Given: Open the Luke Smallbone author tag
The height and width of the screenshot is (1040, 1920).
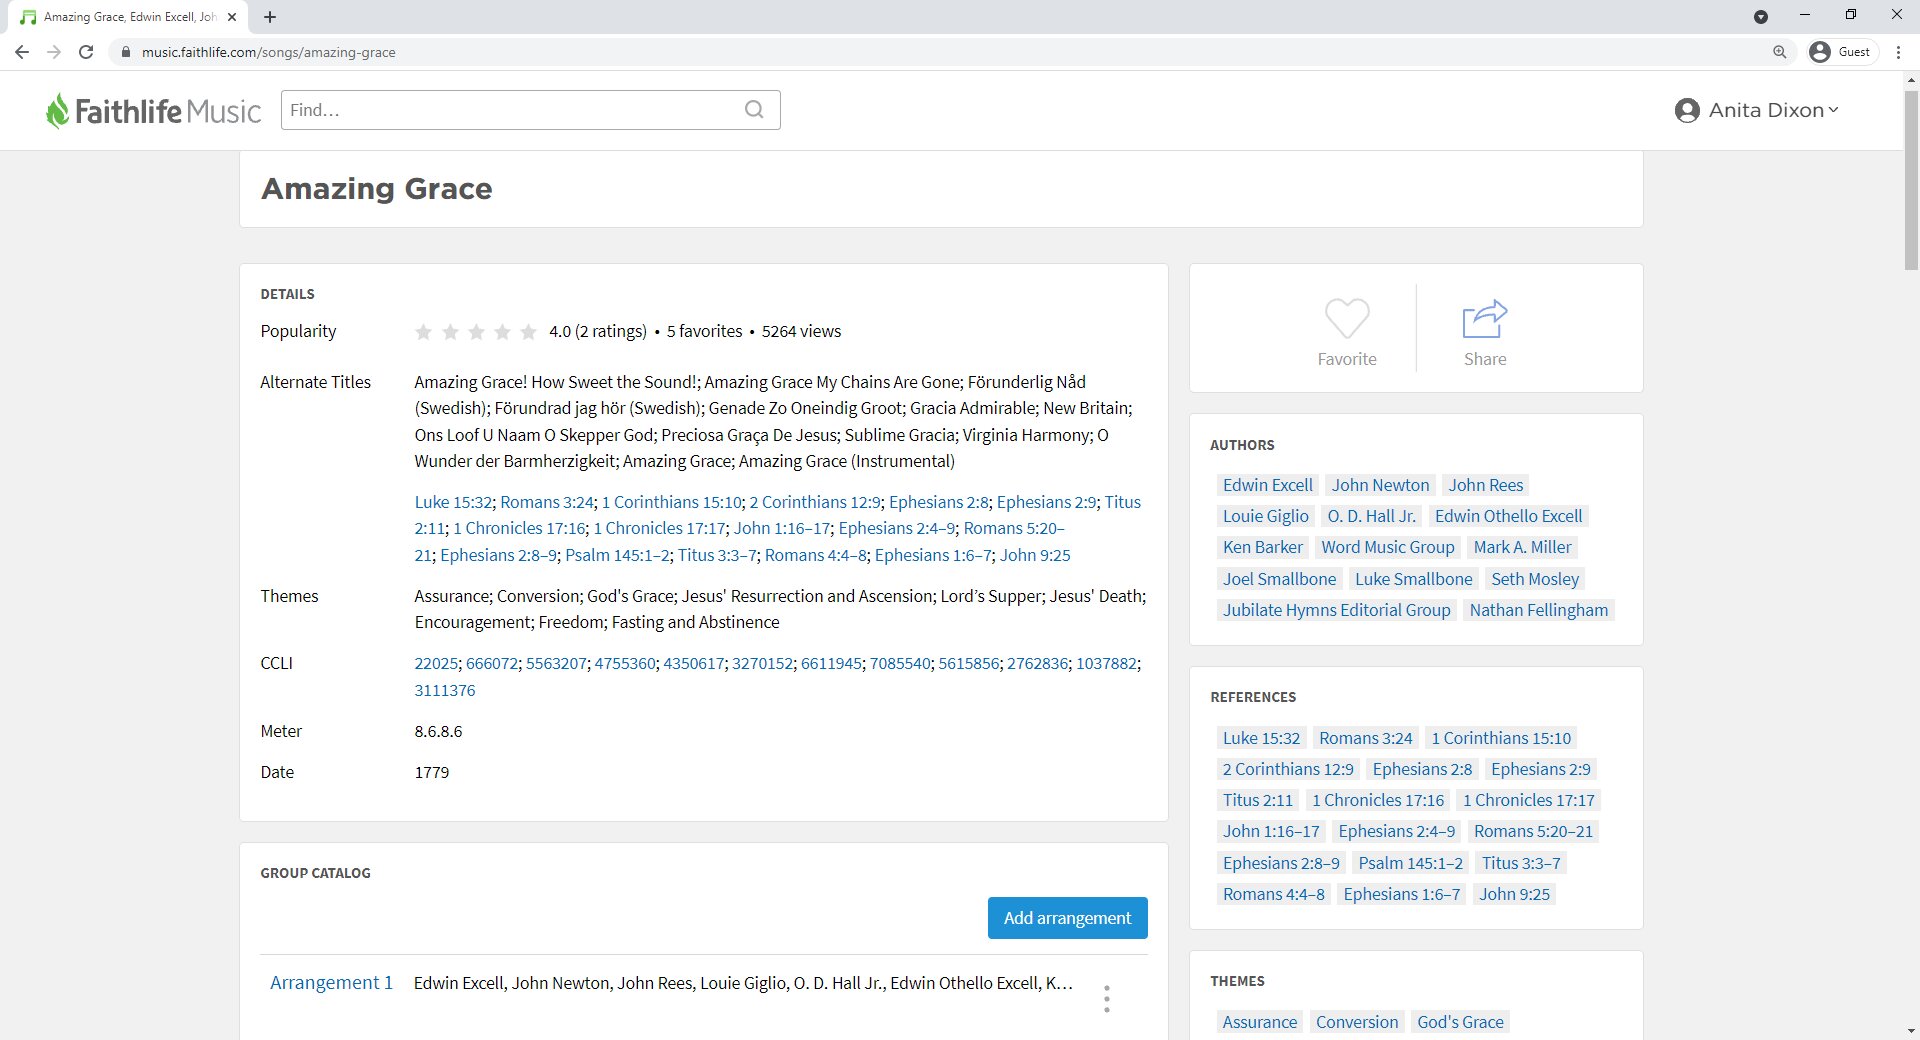Looking at the screenshot, I should click(x=1413, y=579).
